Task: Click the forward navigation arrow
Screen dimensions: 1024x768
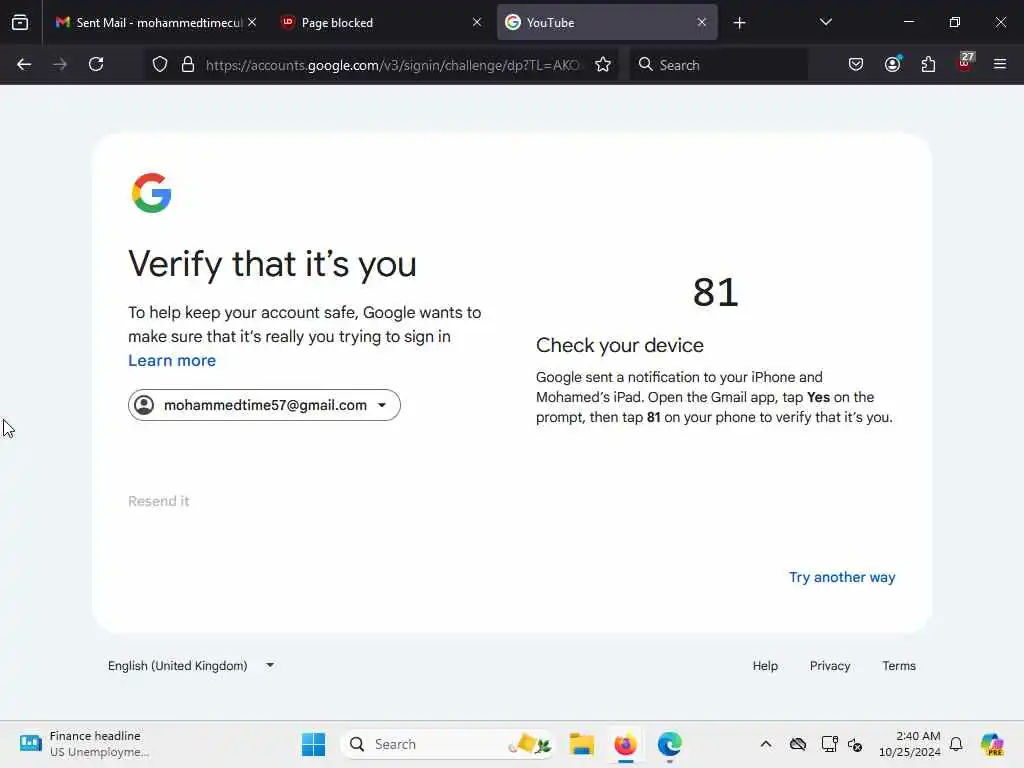Action: 60,64
